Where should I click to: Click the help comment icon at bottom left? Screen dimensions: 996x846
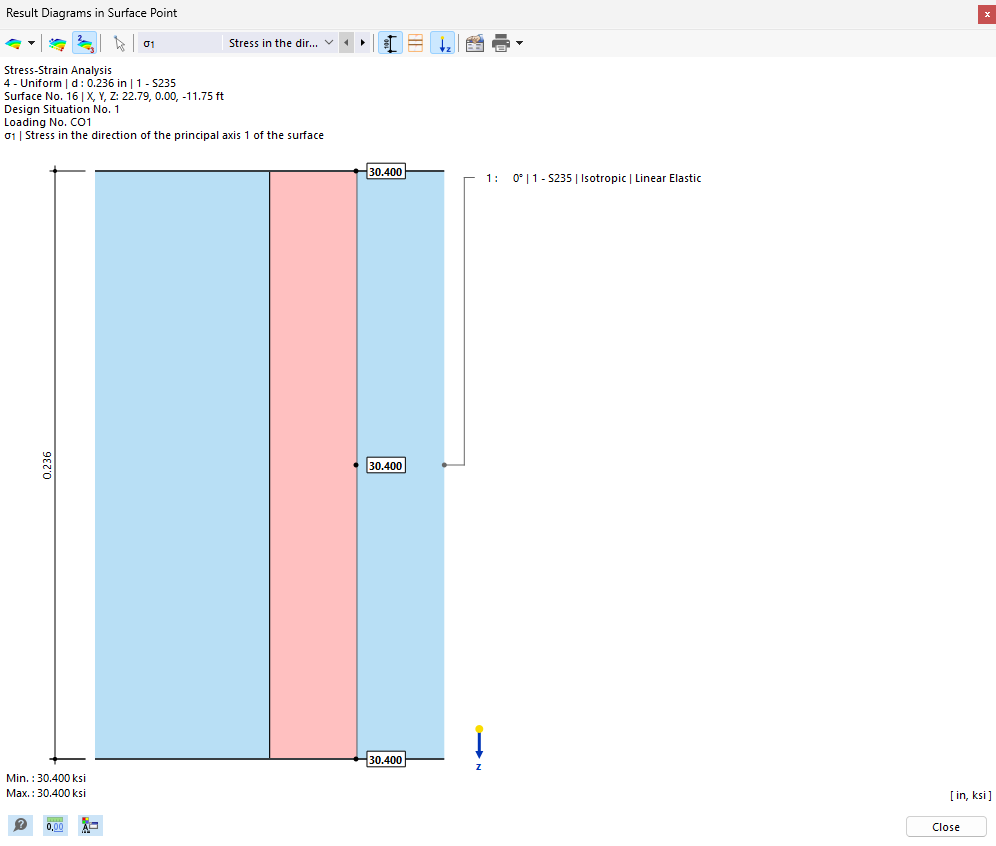[20, 825]
